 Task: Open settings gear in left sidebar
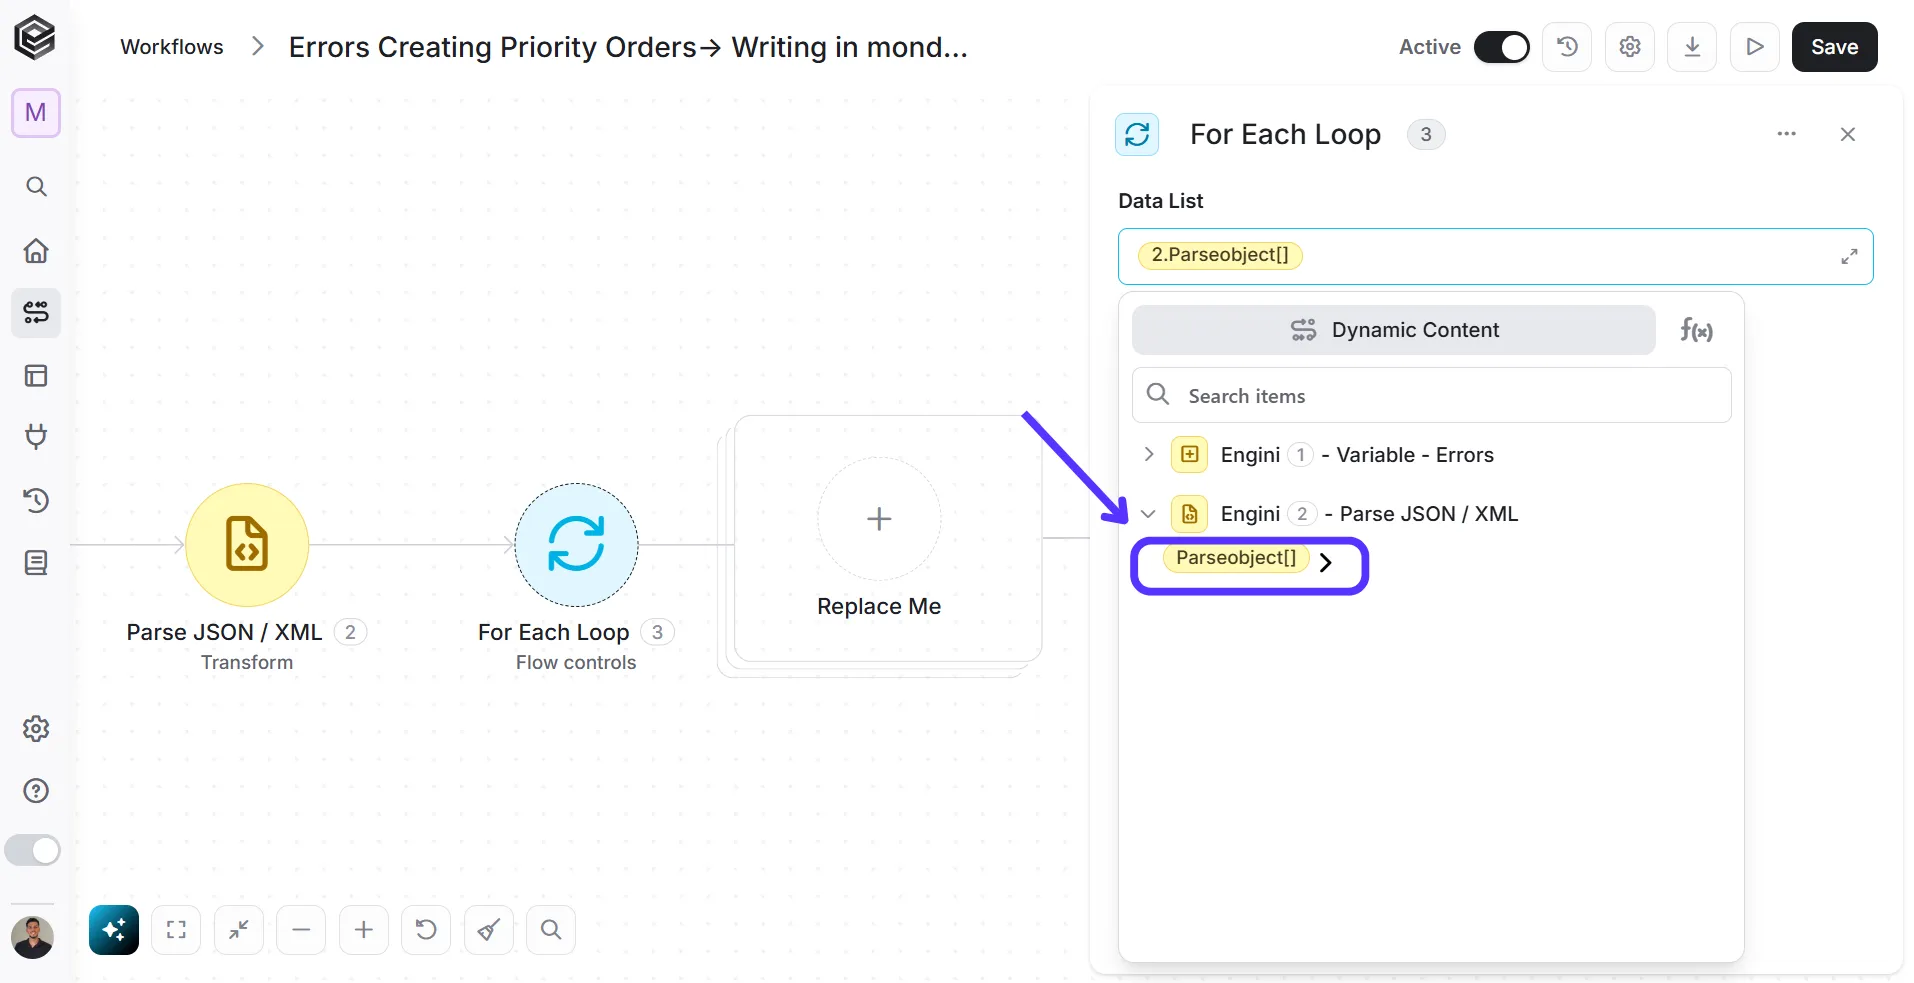click(x=36, y=729)
